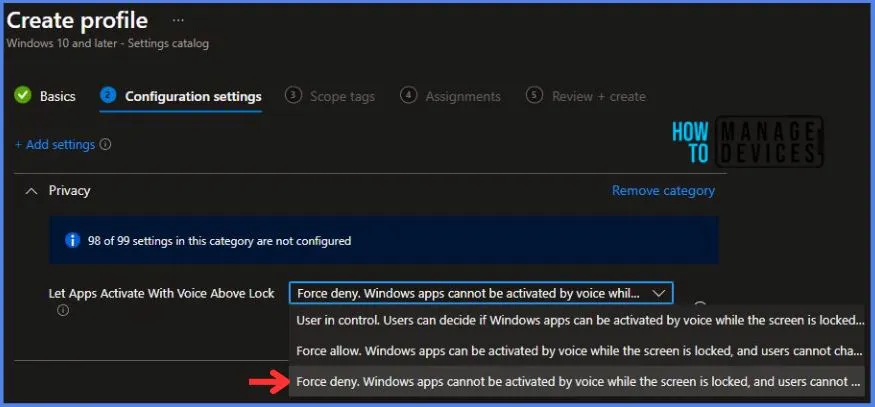Click the green checkmark icon beside Basics

tap(23, 96)
